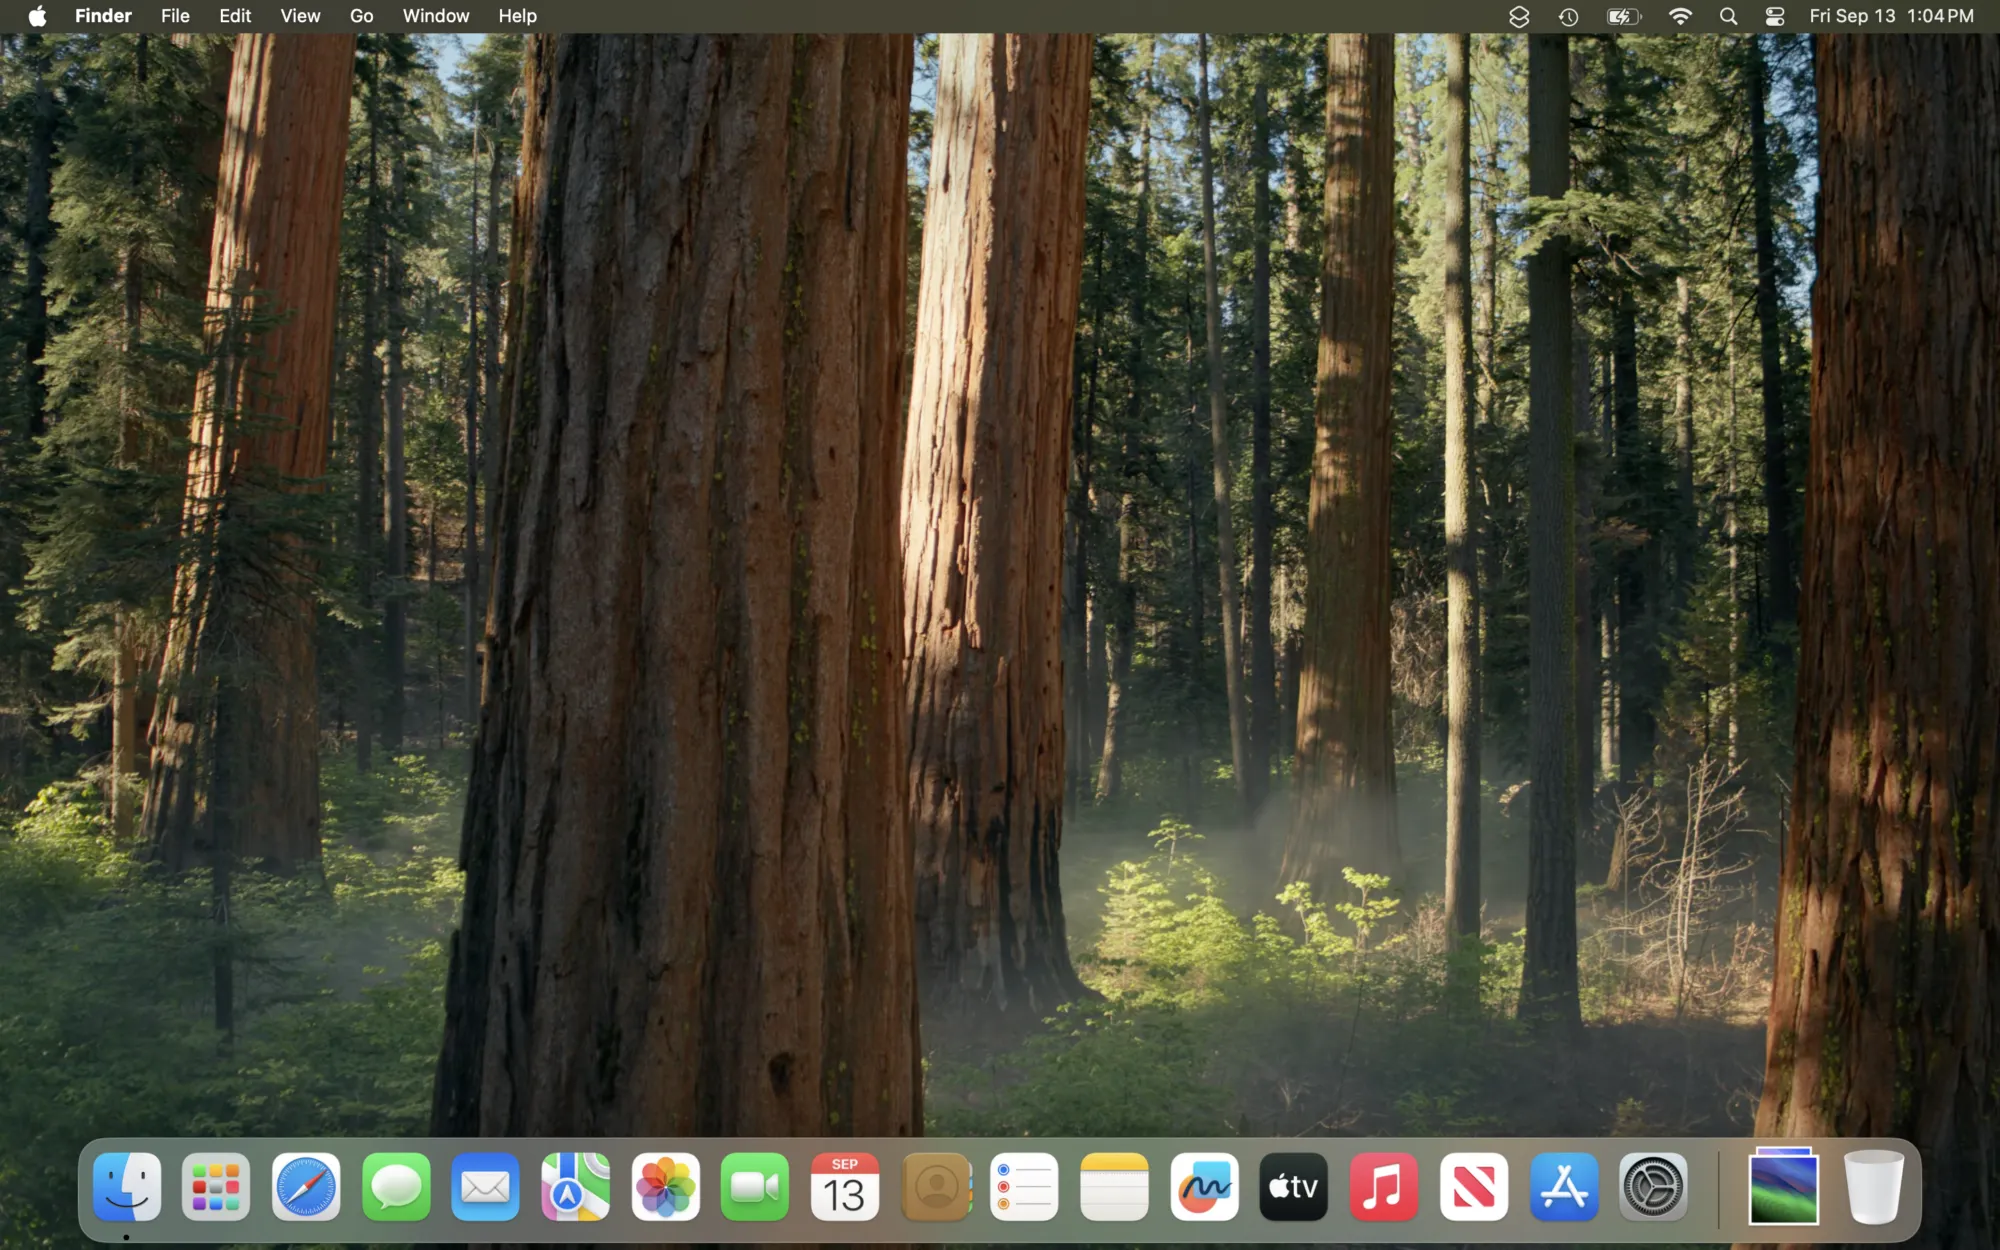Open Apple Music

pyautogui.click(x=1383, y=1188)
